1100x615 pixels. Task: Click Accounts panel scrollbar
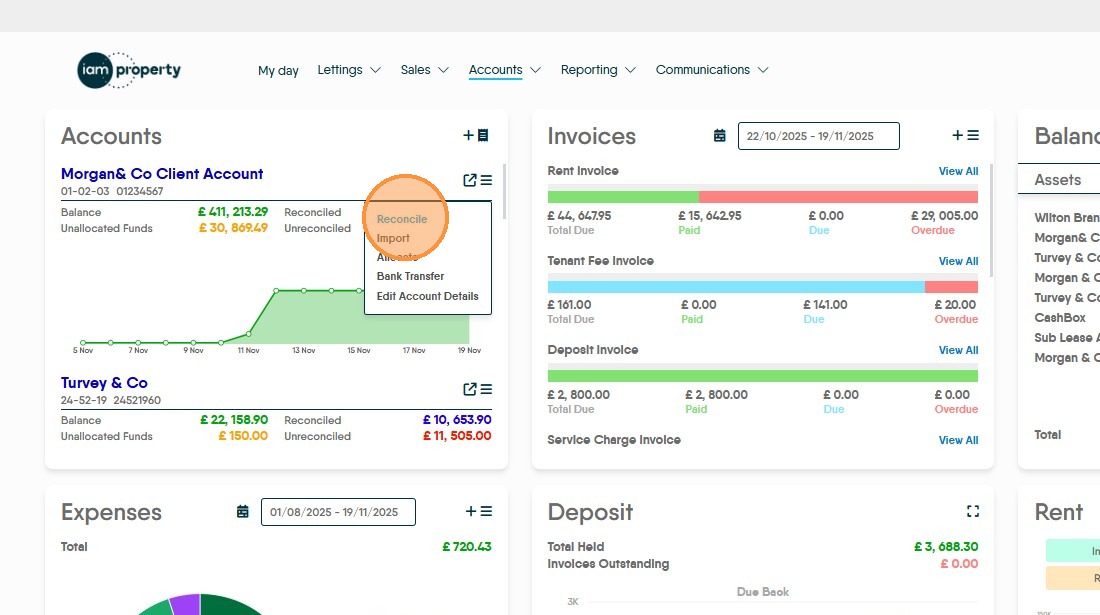504,191
